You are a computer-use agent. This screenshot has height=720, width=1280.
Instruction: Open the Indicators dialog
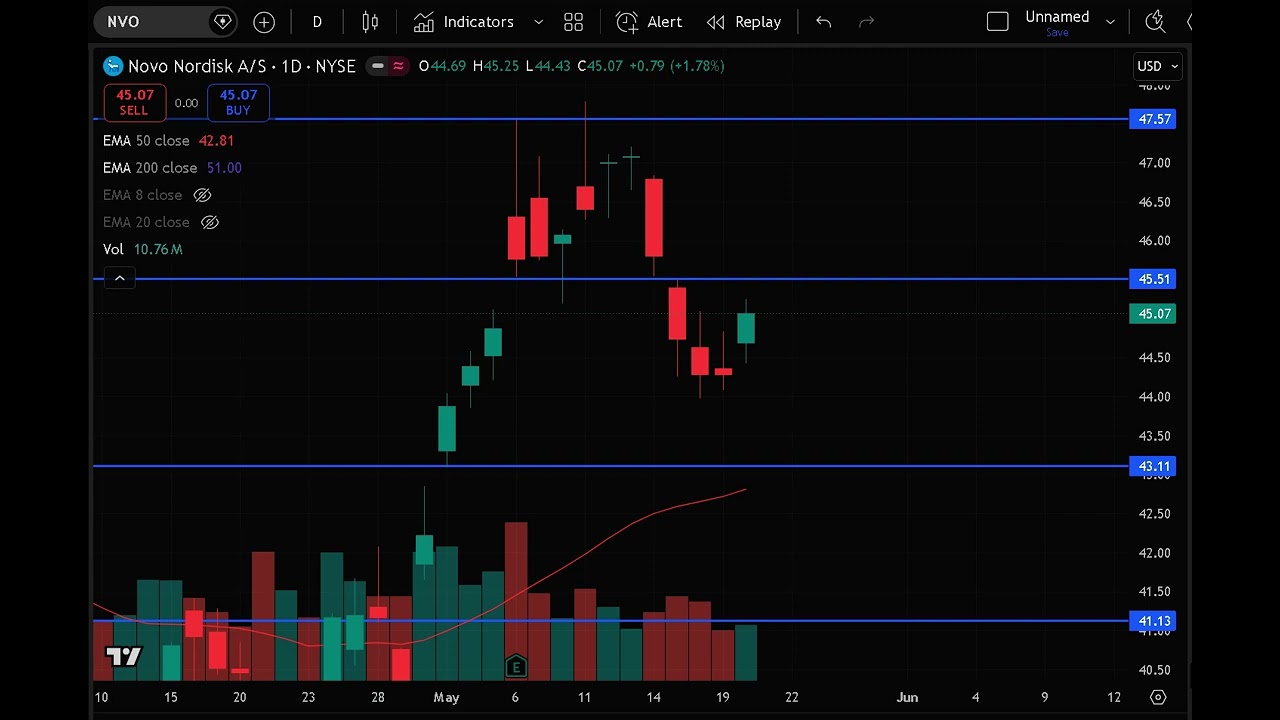coord(464,21)
